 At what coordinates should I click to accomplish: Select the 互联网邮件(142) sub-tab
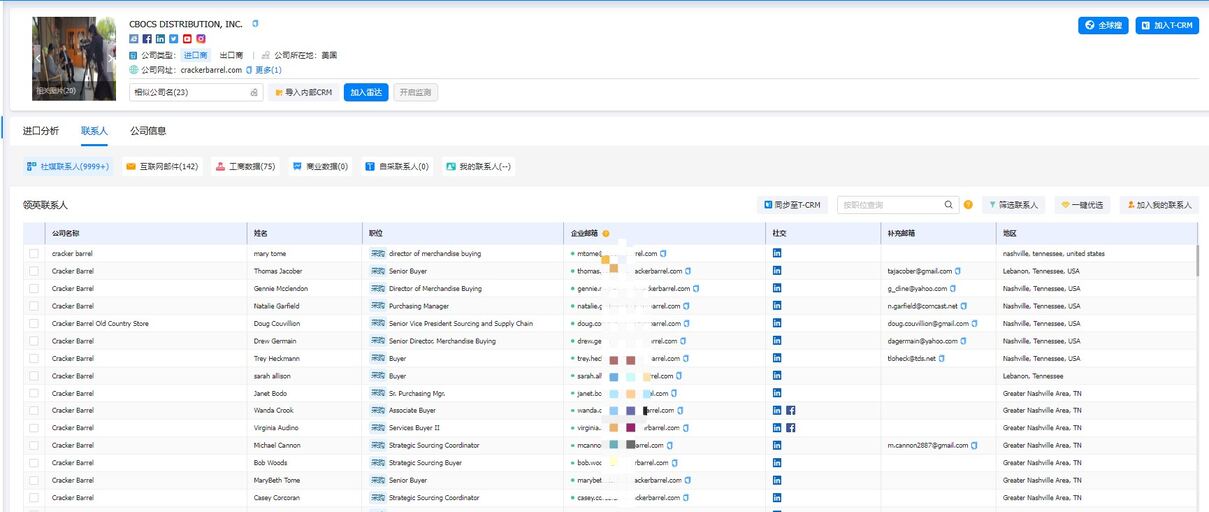(162, 167)
